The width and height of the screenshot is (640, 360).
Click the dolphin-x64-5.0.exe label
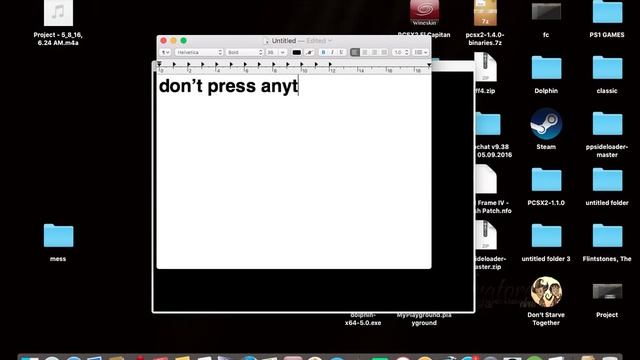pyautogui.click(x=363, y=319)
